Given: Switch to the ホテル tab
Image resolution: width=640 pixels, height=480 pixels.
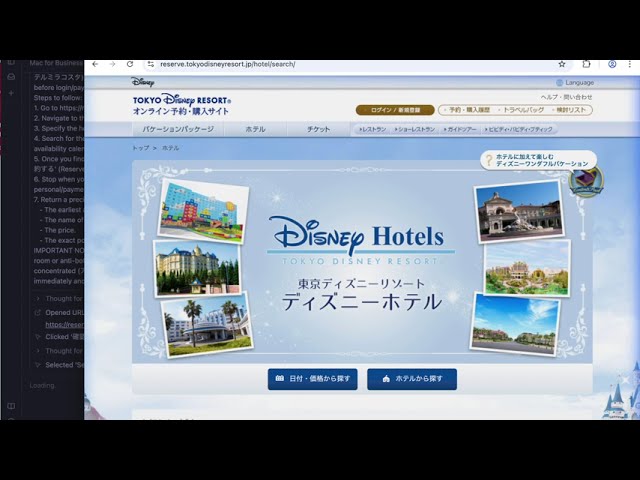Looking at the screenshot, I should coord(256,129).
